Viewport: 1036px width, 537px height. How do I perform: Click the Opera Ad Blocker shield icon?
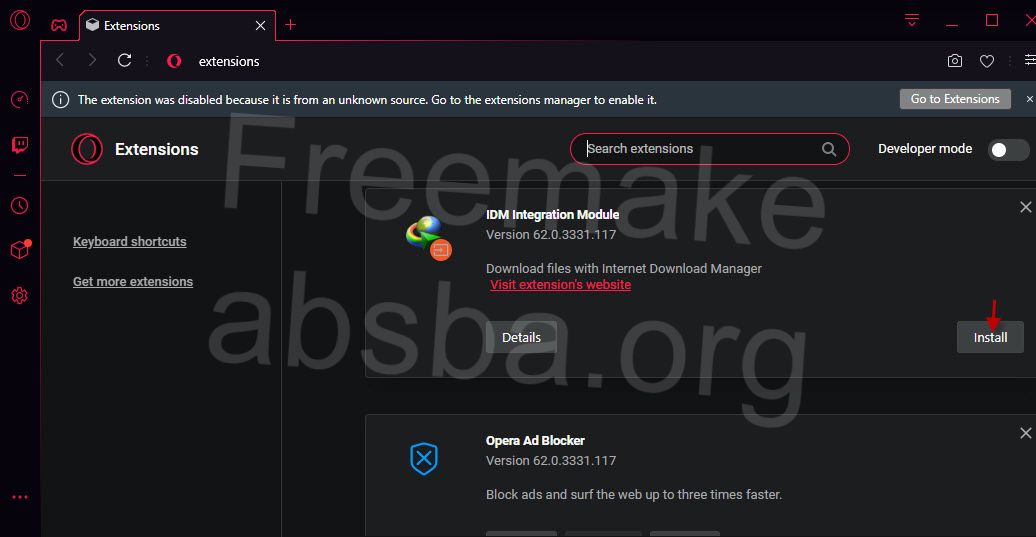[x=424, y=458]
